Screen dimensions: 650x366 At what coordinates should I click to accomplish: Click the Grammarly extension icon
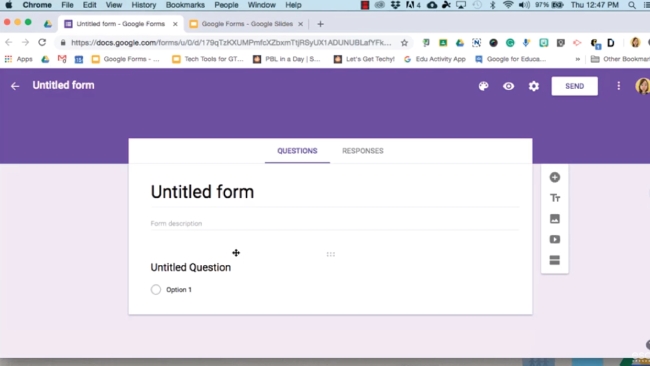tap(510, 43)
